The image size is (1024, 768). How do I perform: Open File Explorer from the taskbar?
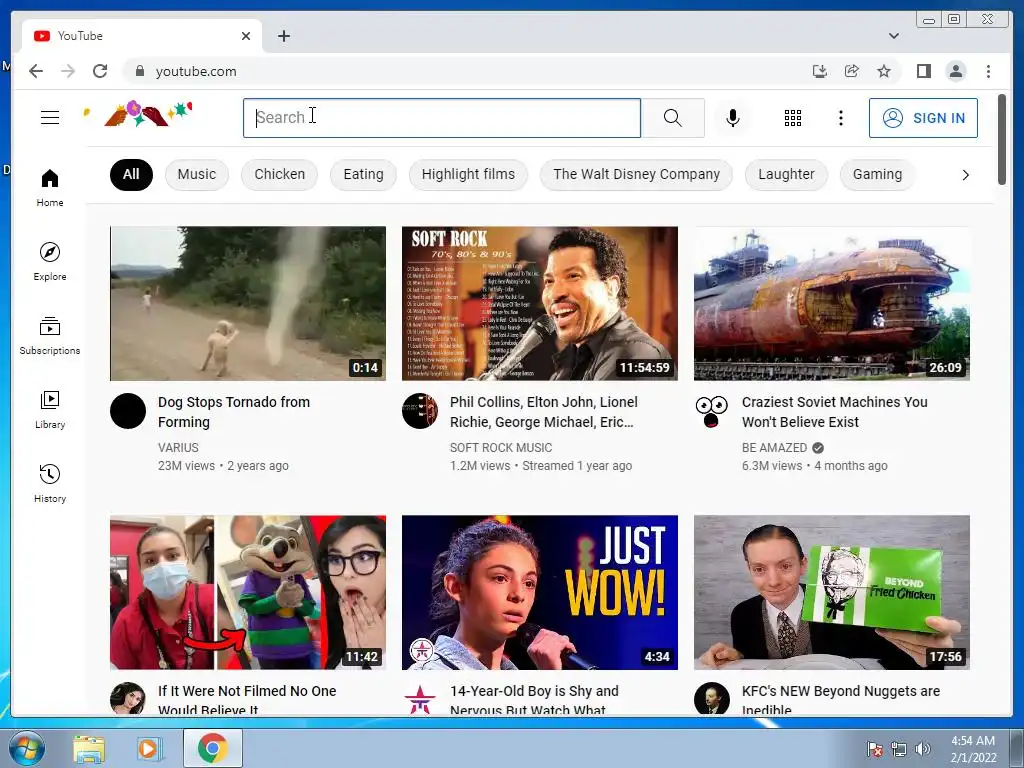(x=89, y=749)
